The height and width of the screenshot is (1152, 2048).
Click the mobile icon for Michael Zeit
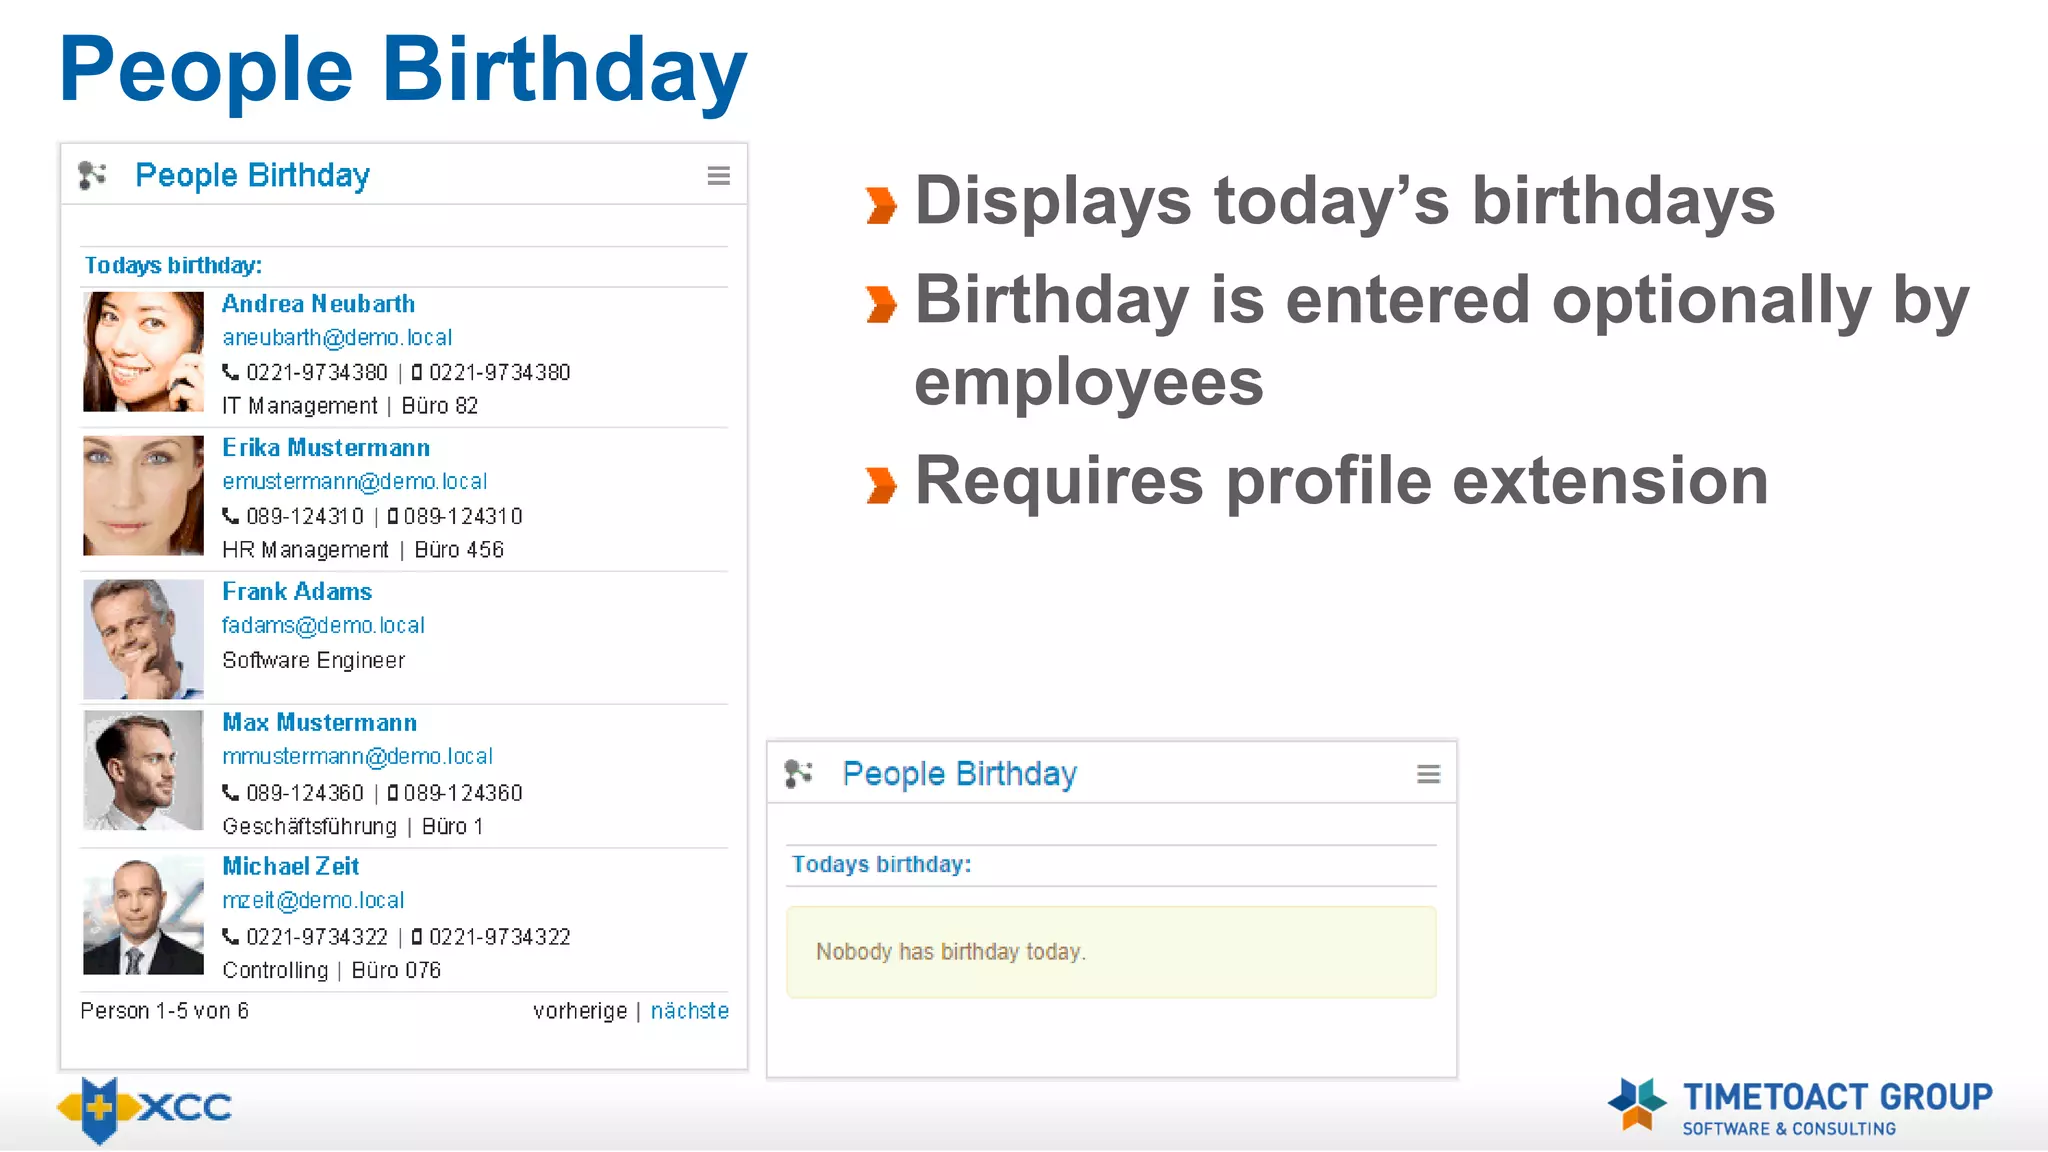(417, 938)
